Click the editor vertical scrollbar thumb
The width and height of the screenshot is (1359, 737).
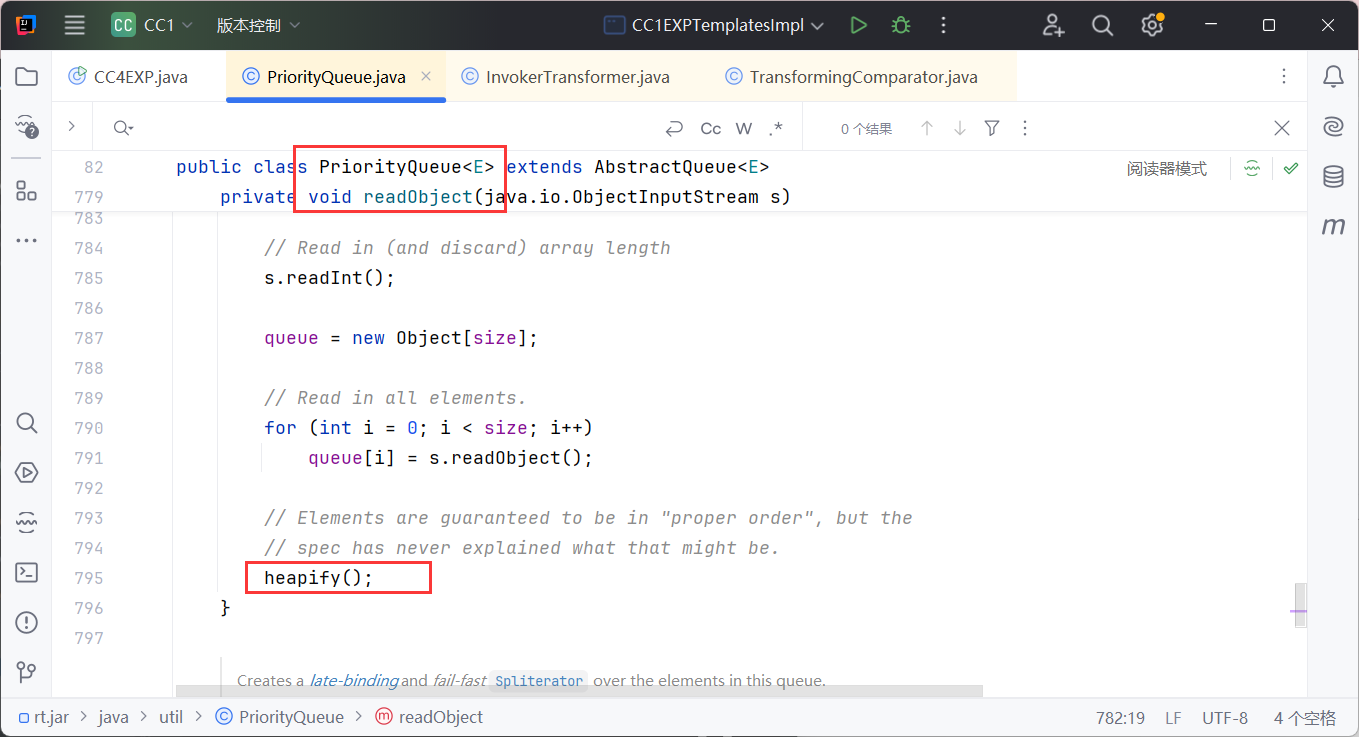(1300, 605)
